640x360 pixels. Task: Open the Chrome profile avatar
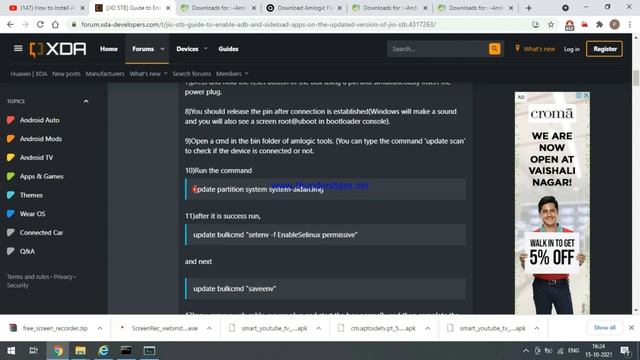[615, 24]
